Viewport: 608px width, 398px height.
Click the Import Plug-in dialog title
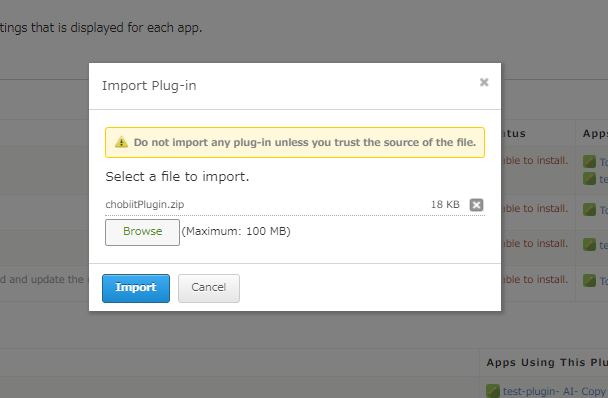coord(149,86)
